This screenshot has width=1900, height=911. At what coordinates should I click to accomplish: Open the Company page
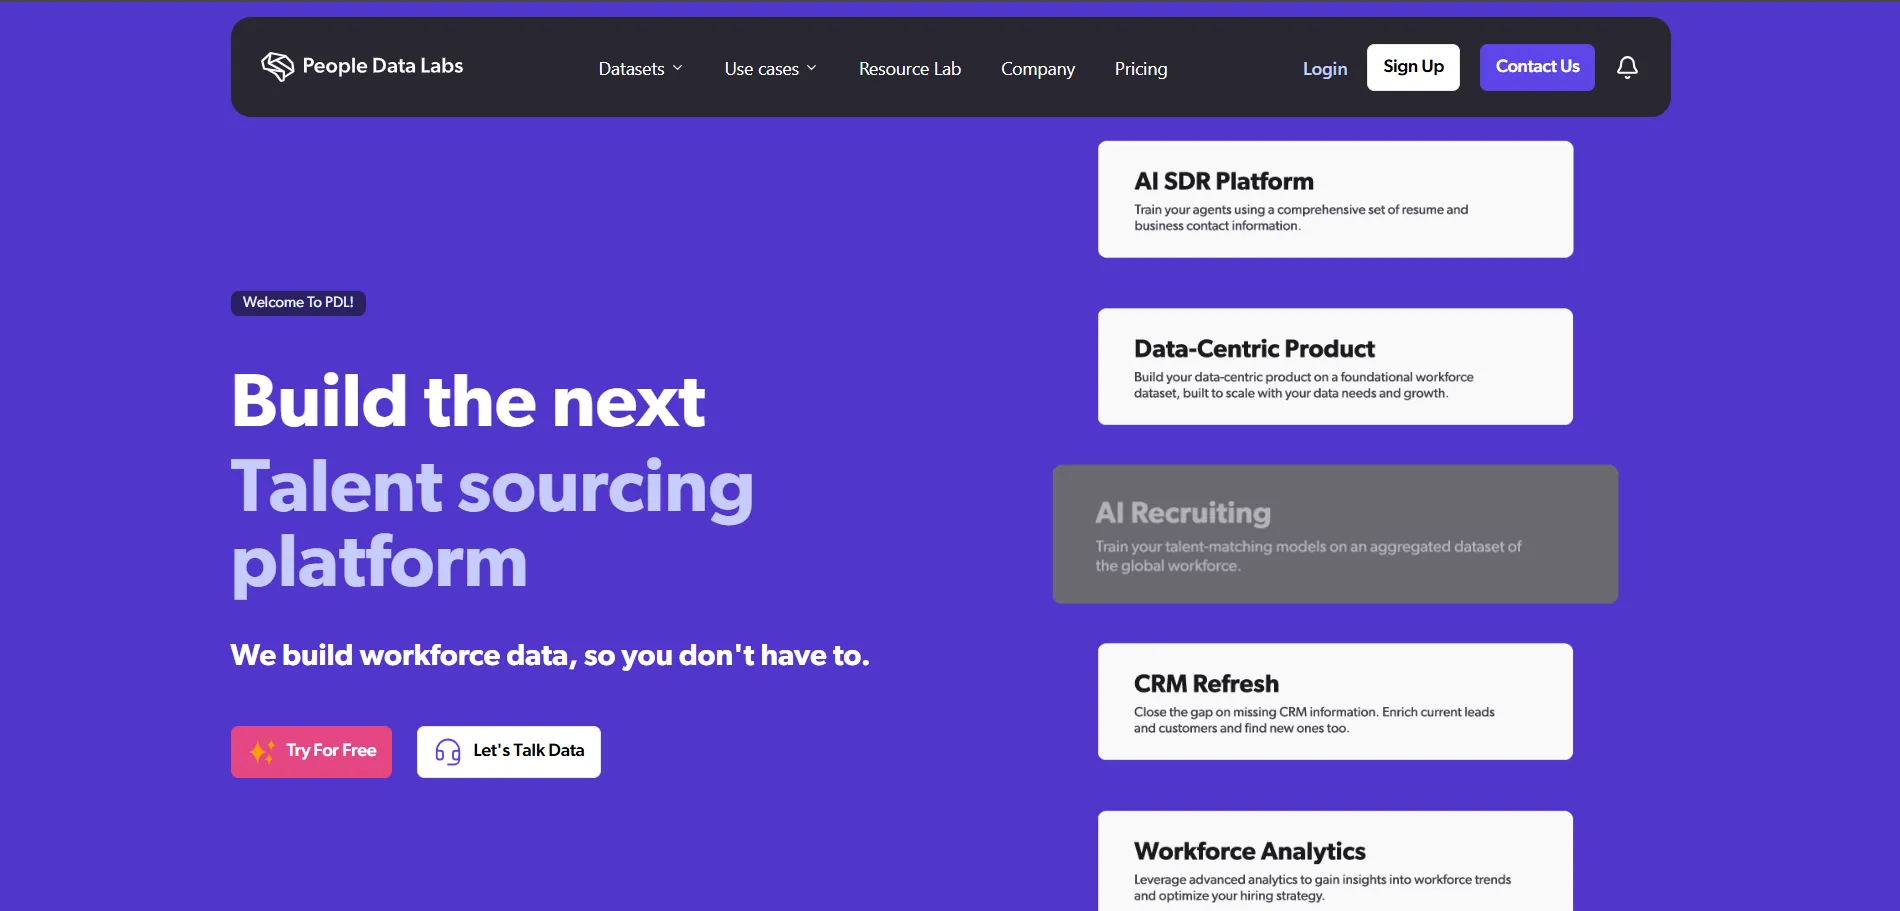1037,68
